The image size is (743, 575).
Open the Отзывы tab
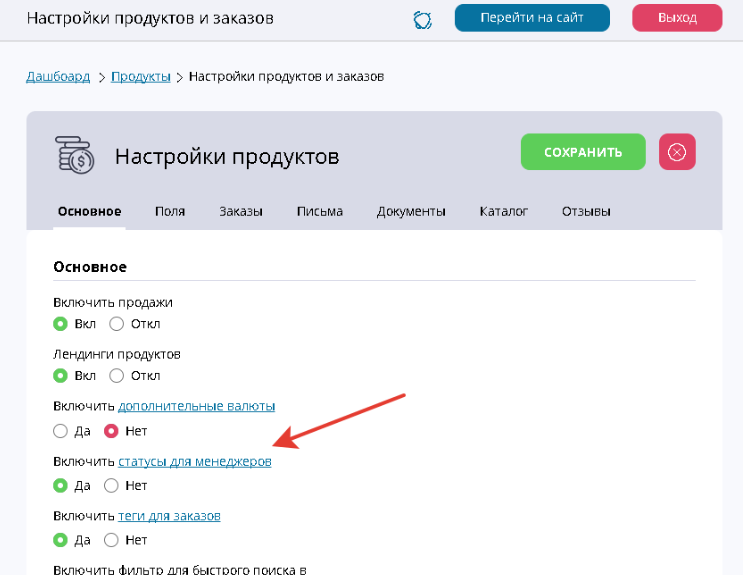(x=586, y=211)
